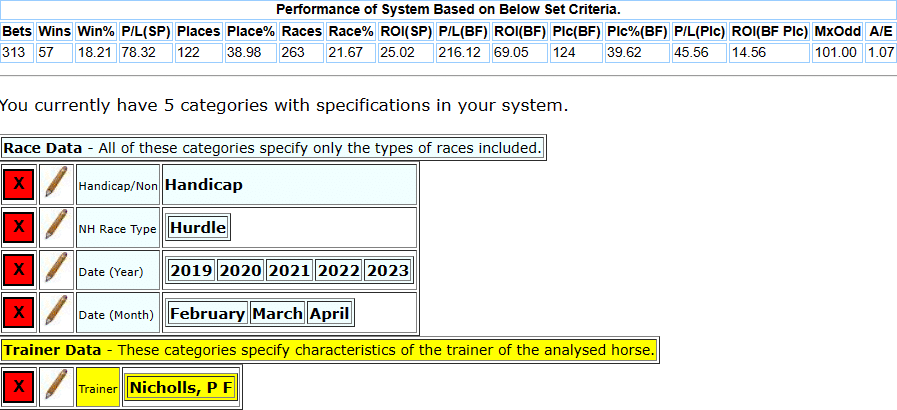Click the MxOdd value 101.00
Viewport: 897px width, 410px height.
pos(838,53)
